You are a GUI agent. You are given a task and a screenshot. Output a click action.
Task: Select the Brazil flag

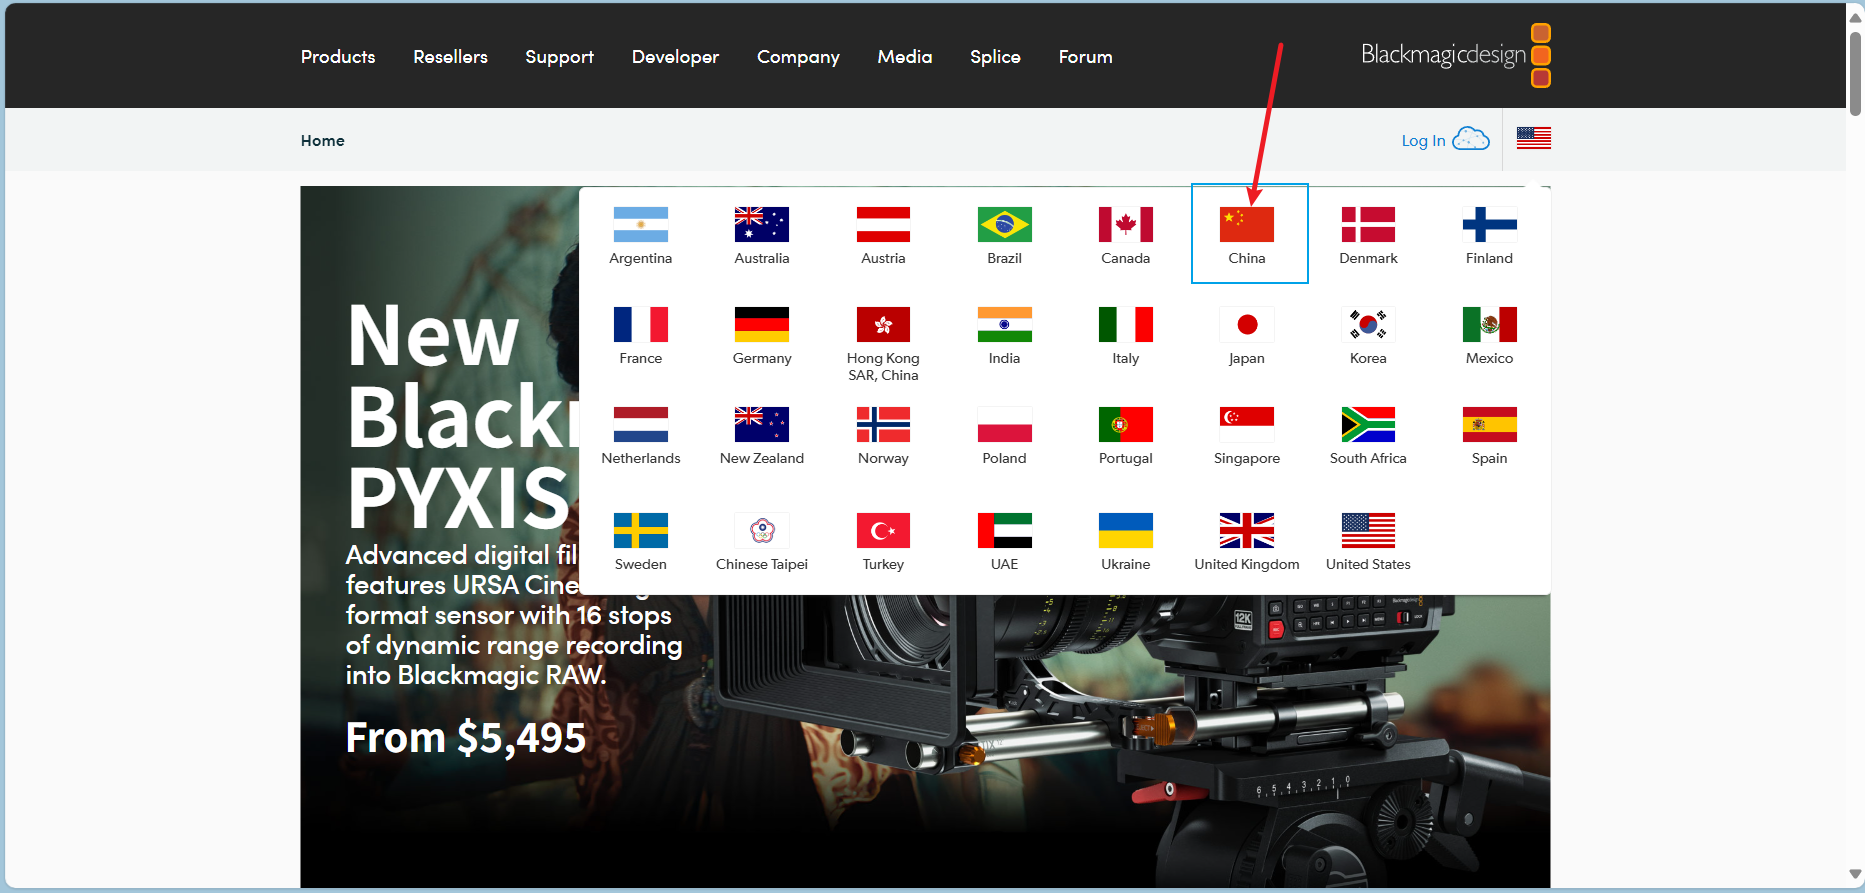point(1004,224)
